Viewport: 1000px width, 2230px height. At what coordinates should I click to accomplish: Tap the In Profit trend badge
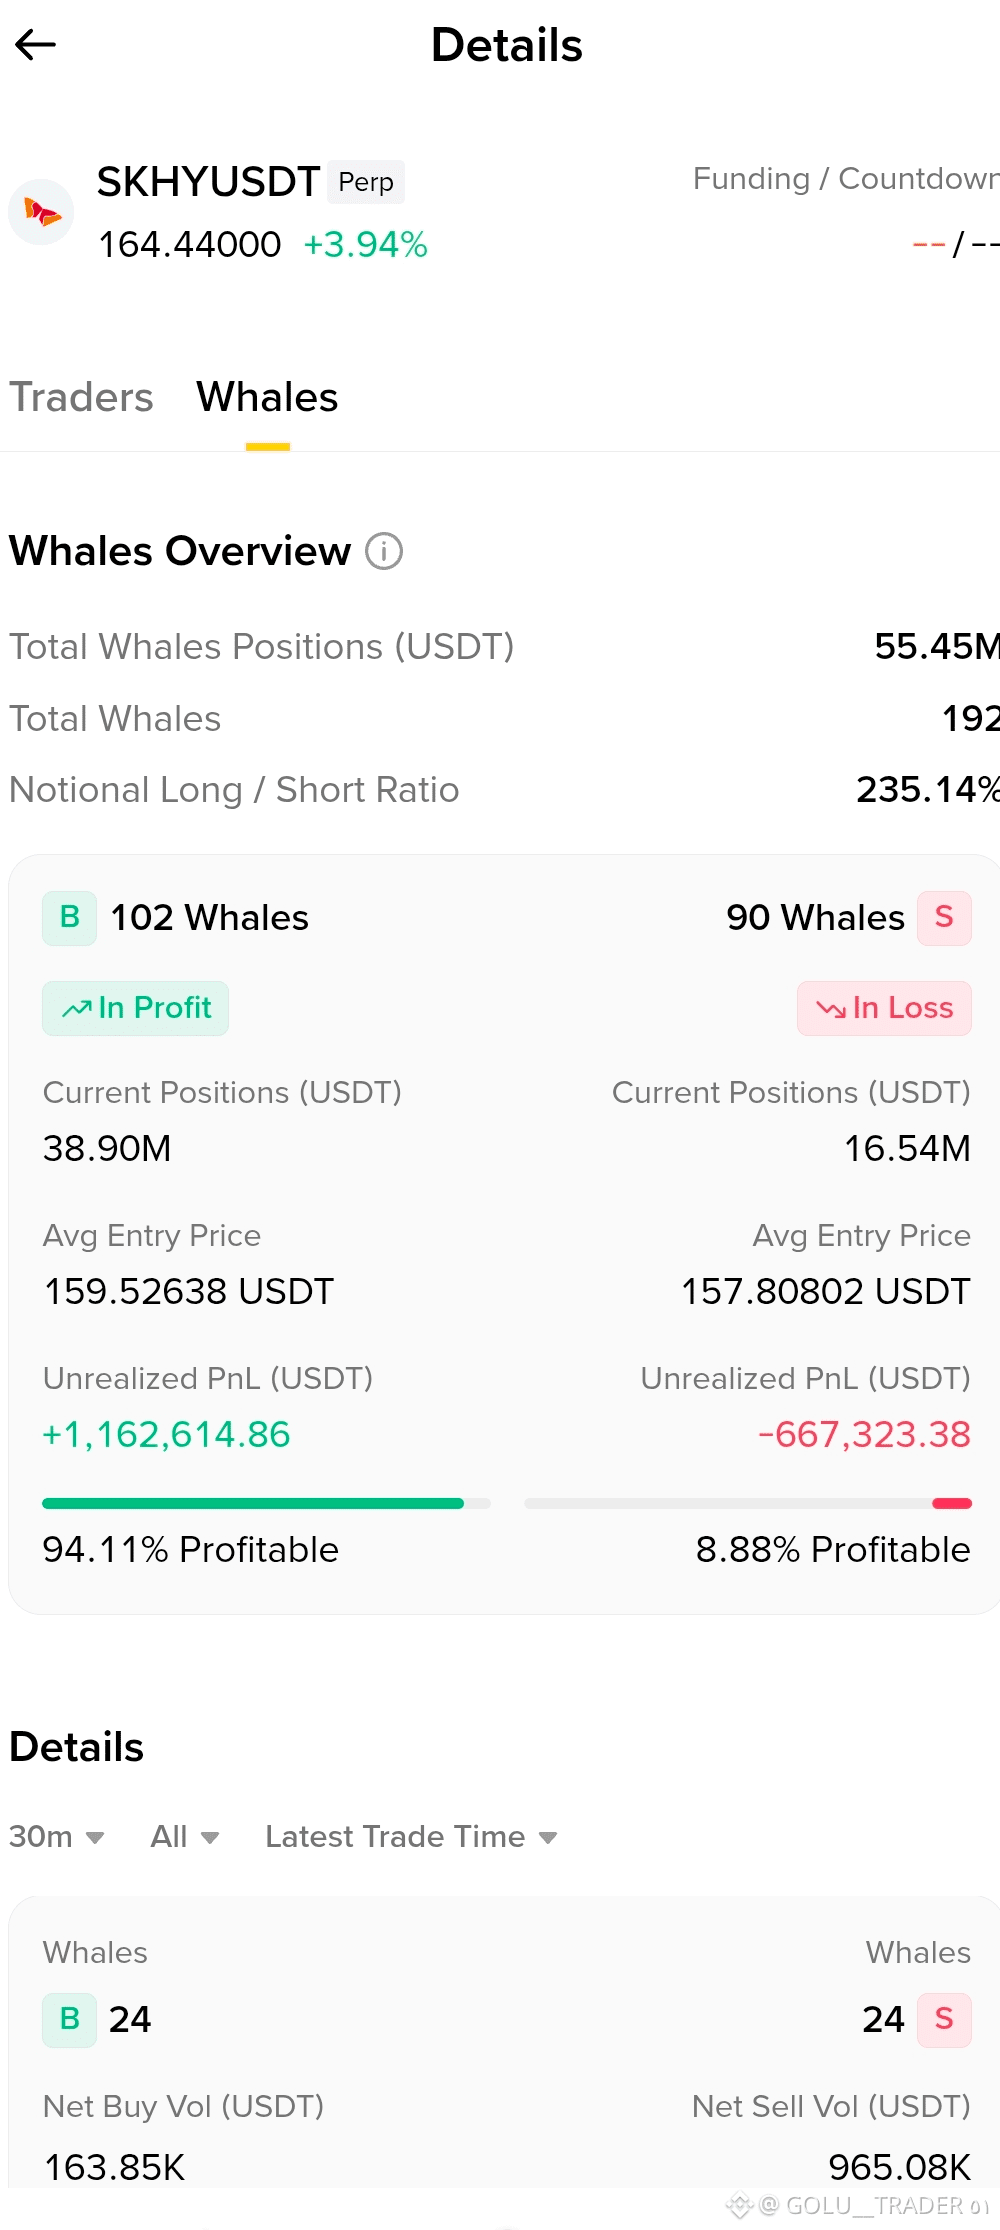136,1008
